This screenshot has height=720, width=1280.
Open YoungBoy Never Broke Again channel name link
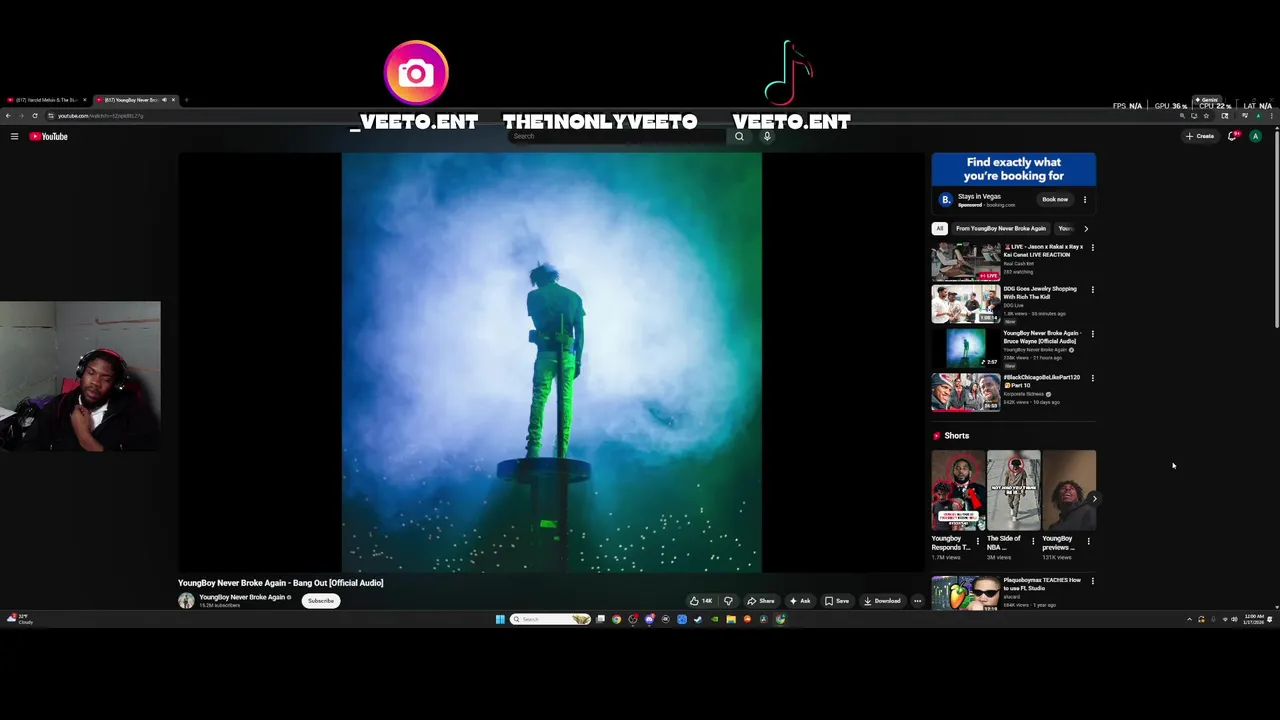(x=242, y=597)
